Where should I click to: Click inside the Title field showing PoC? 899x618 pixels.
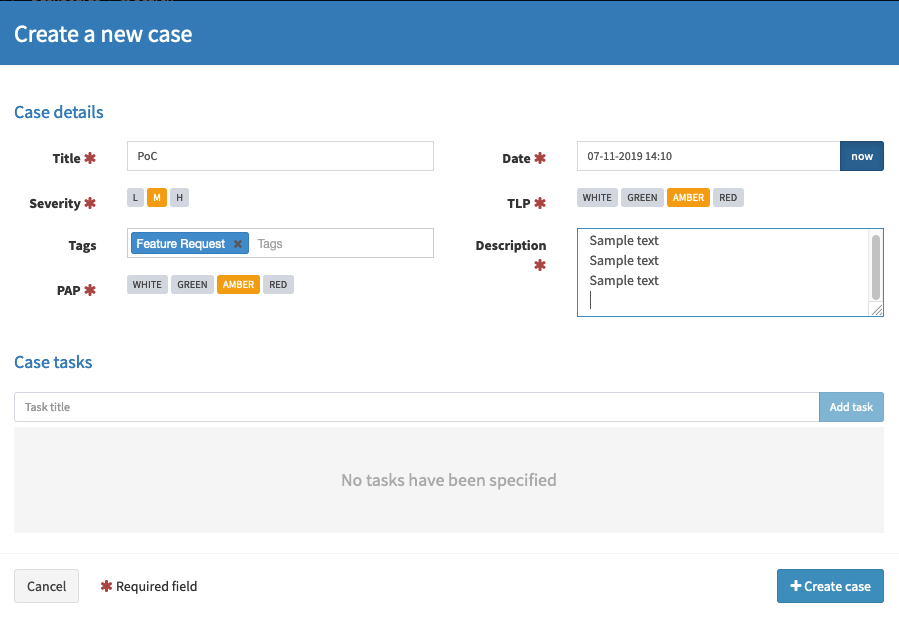(x=280, y=156)
